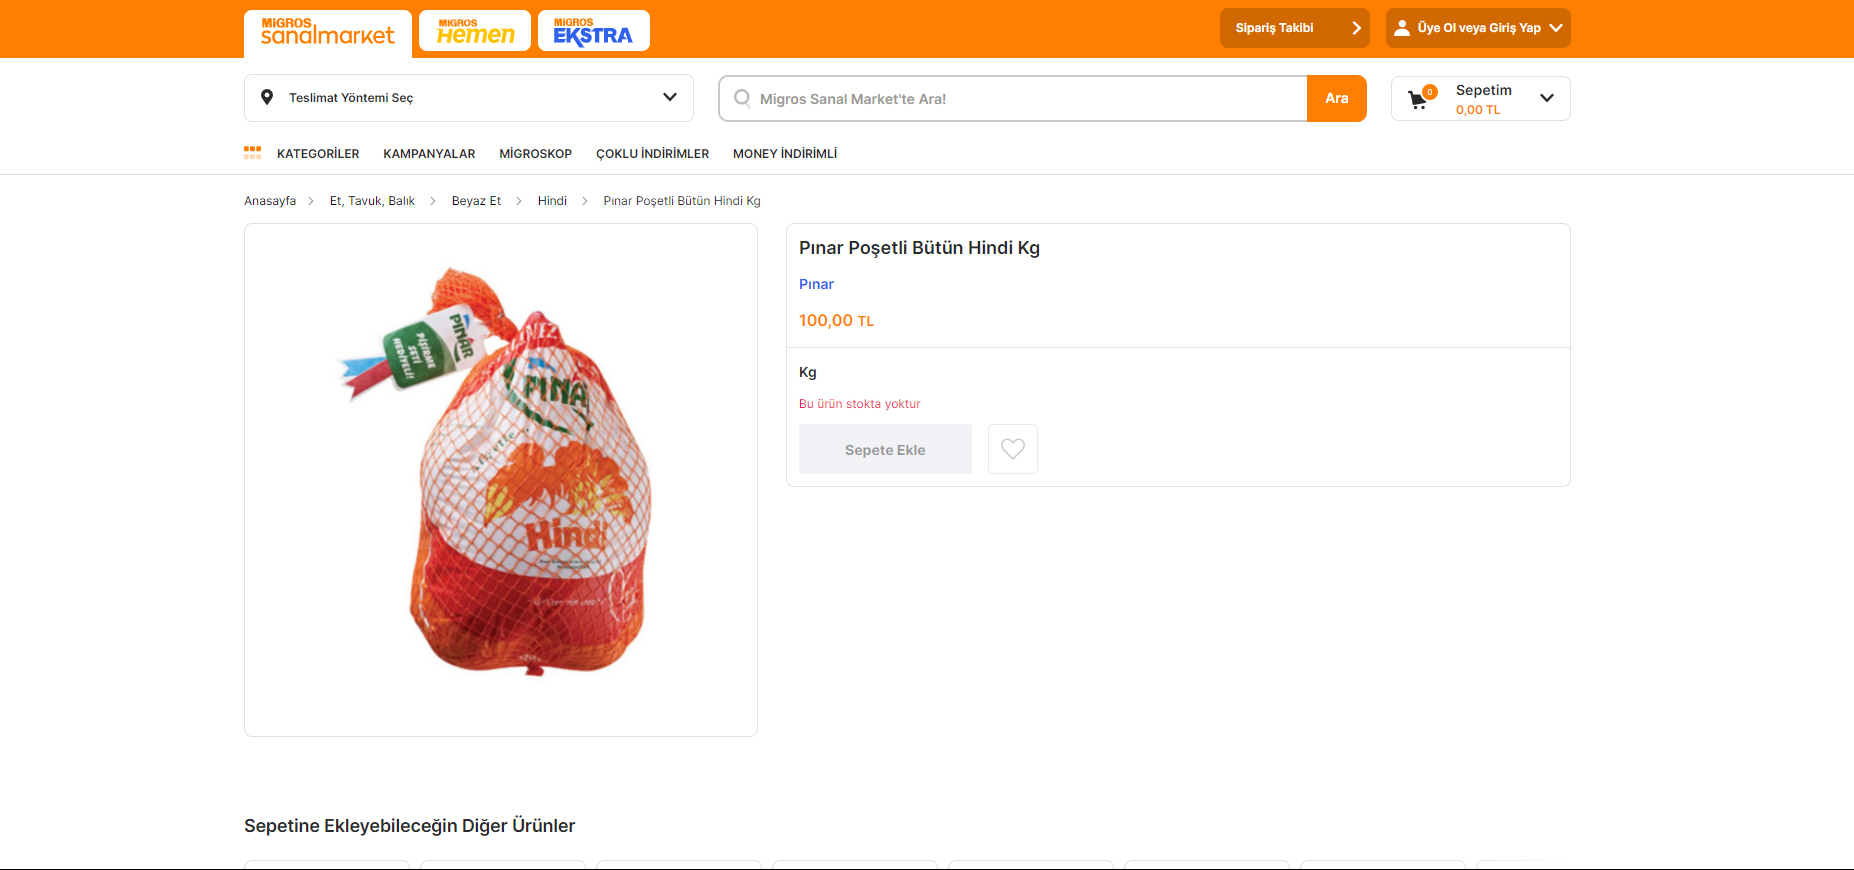The height and width of the screenshot is (870, 1854).
Task: Open the Migros Ekstra logo tab
Action: pos(593,31)
